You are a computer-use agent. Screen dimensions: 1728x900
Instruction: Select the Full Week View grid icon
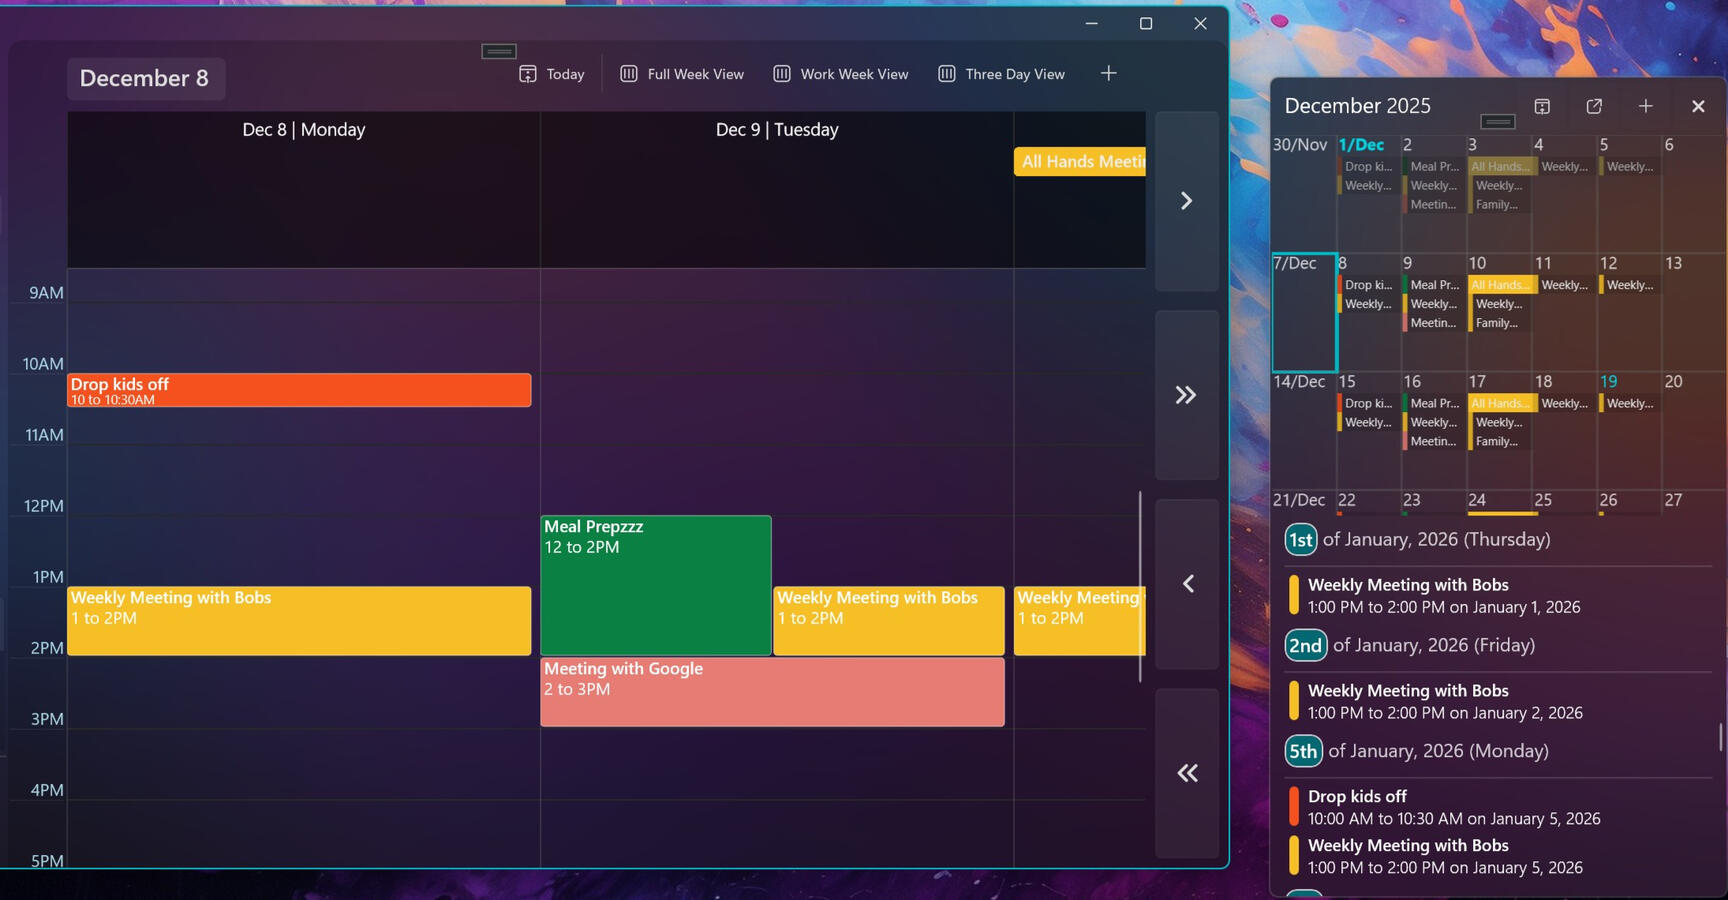(628, 73)
